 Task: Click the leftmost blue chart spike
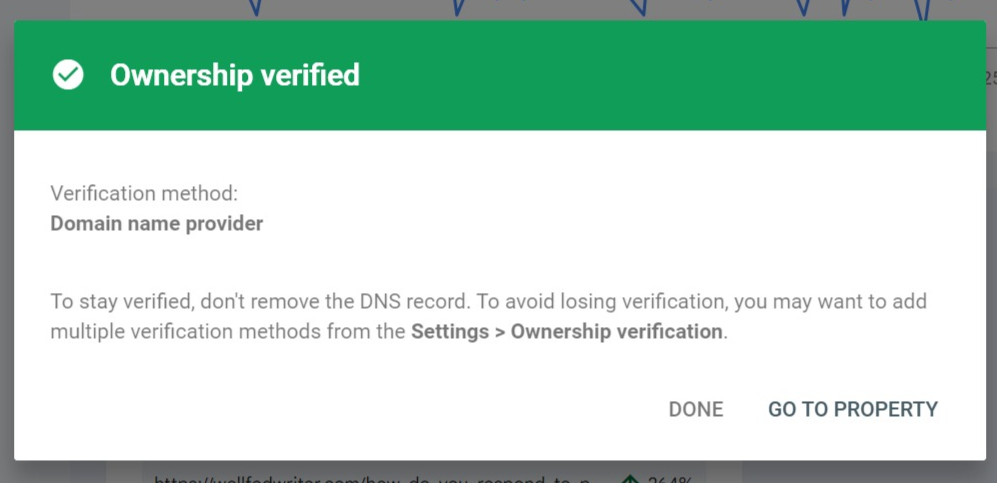pos(254,9)
